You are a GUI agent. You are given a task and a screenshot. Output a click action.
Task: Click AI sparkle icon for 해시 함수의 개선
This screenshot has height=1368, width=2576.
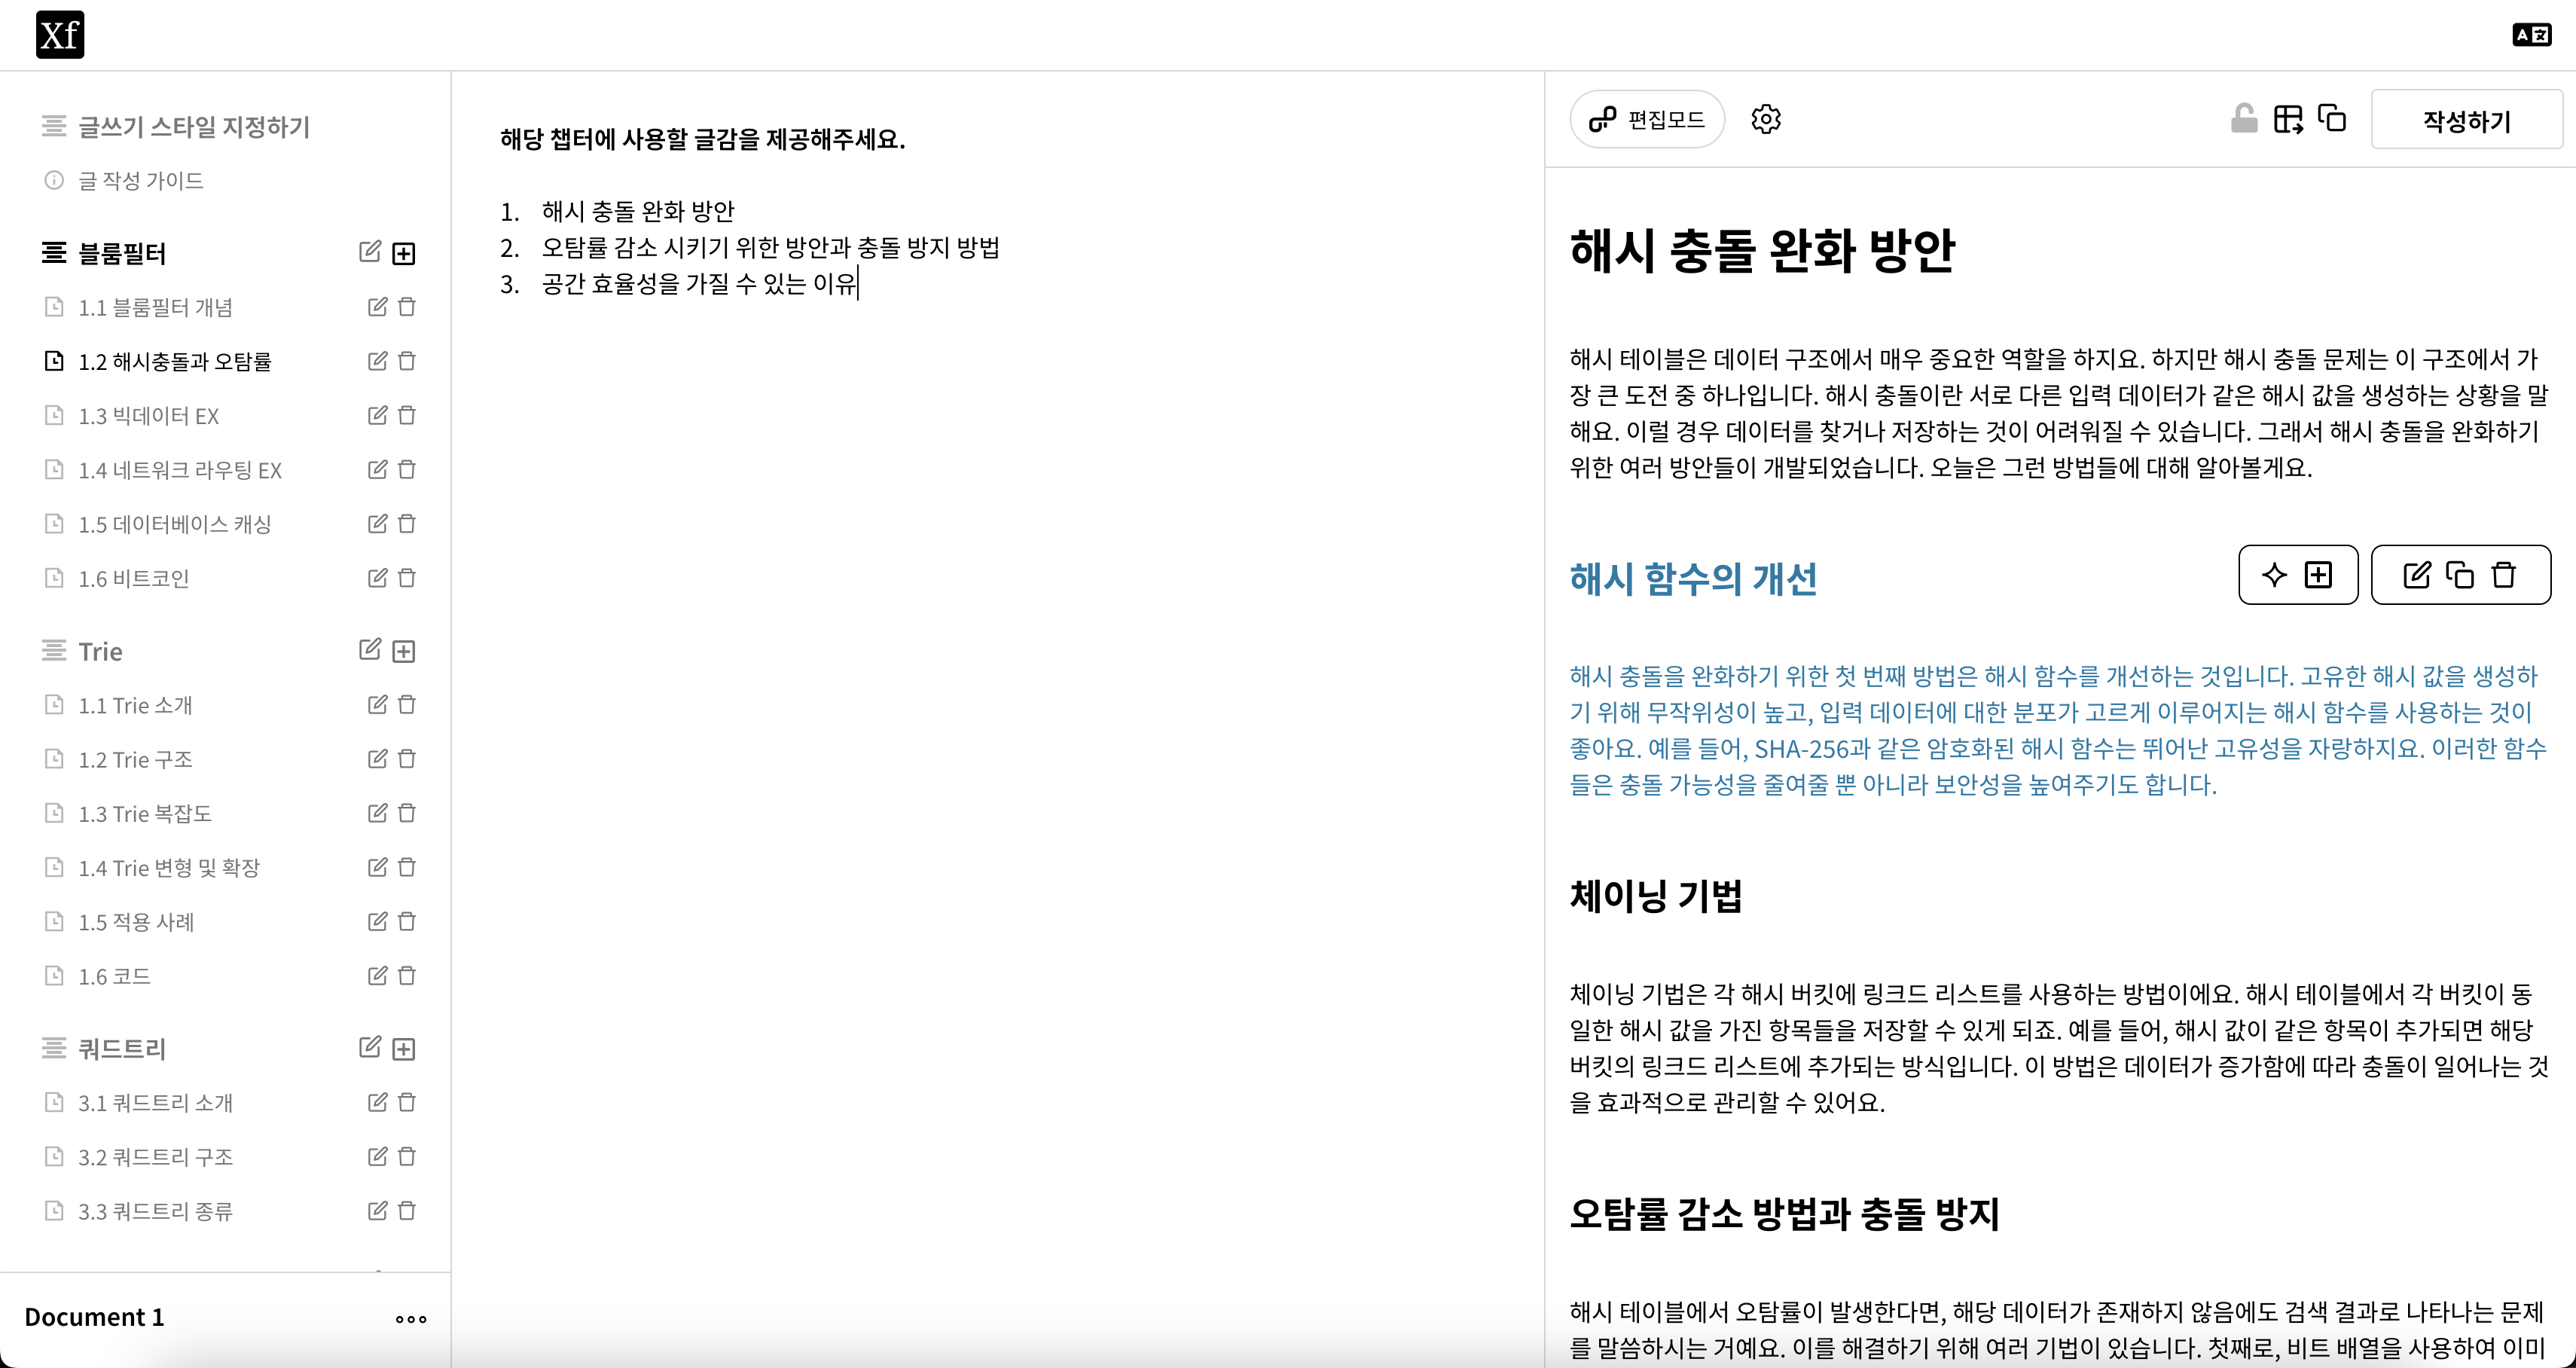point(2274,575)
